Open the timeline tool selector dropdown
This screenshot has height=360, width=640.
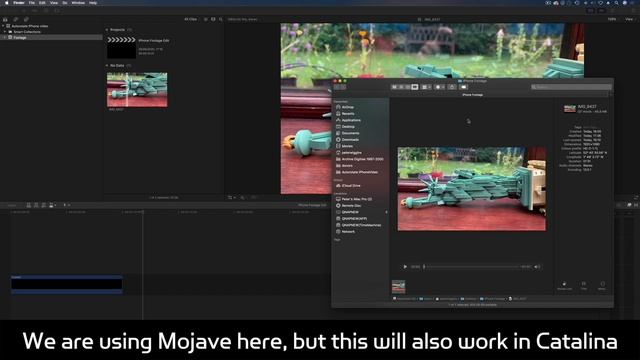[x=66, y=205]
